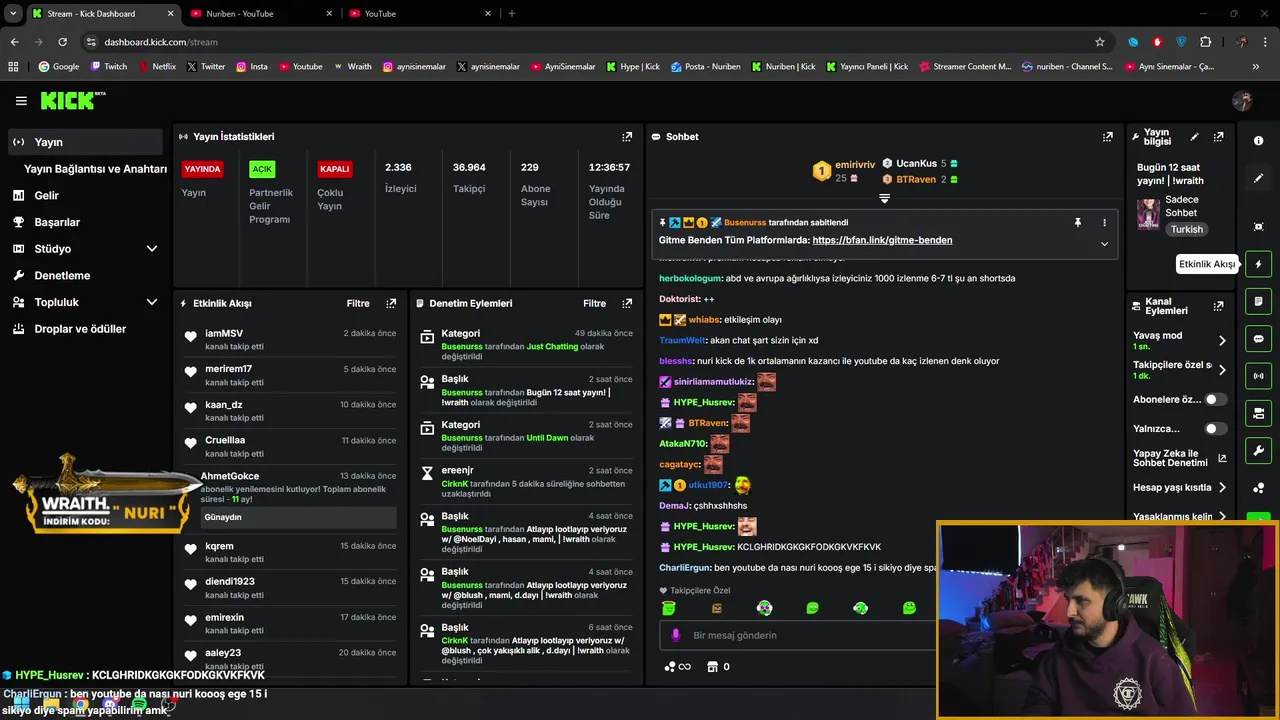Reload the dashboard page
1280x720 pixels.
(62, 42)
